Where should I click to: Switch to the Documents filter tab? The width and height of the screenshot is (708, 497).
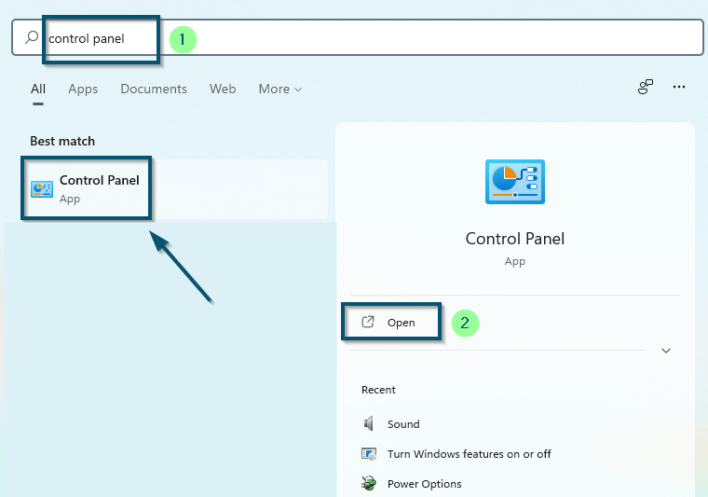(x=154, y=89)
